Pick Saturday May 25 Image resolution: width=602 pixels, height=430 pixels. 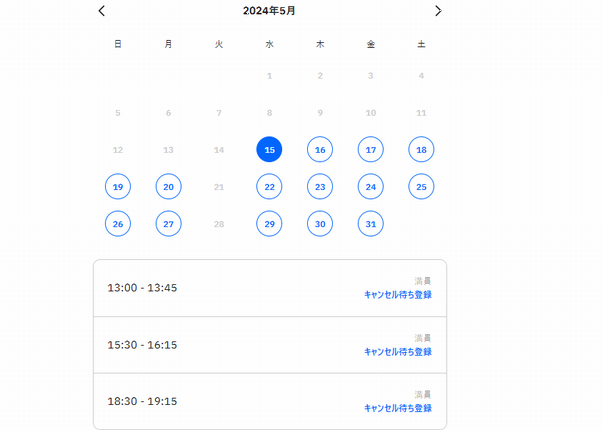tap(421, 186)
